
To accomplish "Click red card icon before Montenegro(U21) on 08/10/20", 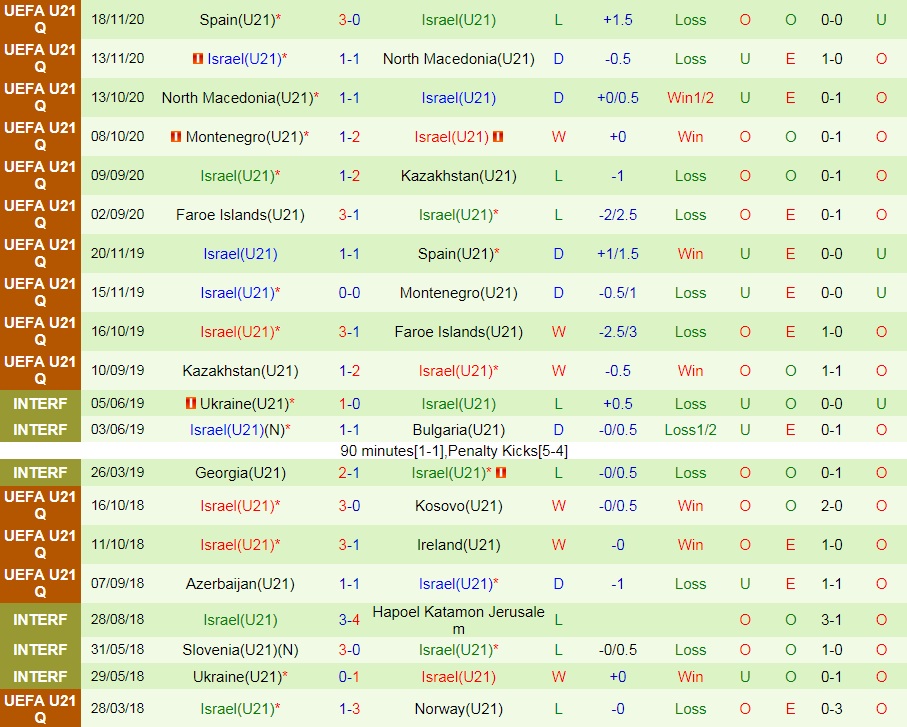I will coord(176,136).
